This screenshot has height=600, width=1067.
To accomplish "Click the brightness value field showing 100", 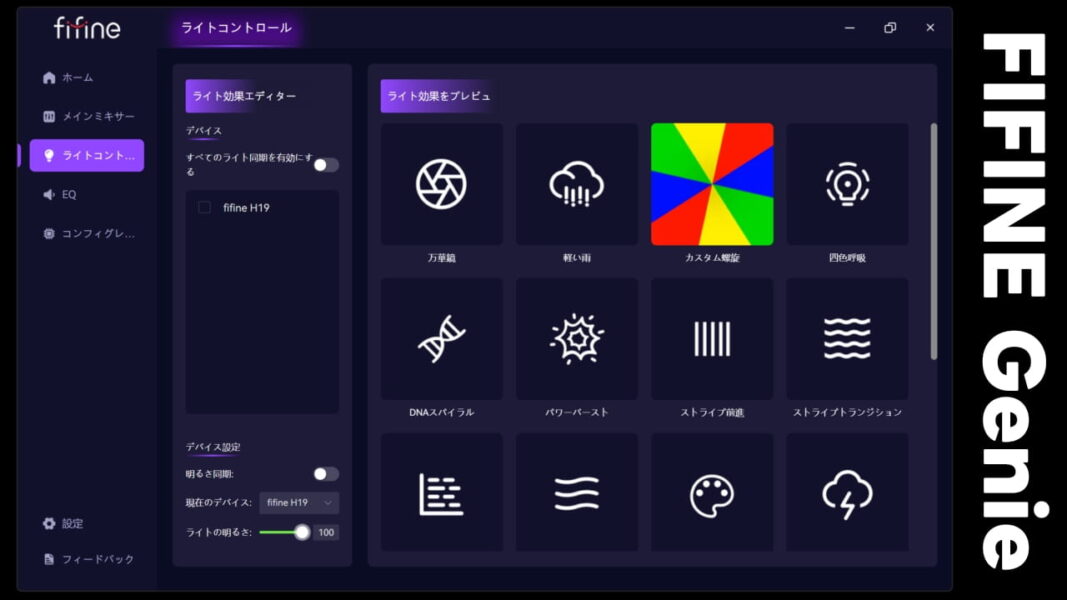I will [x=327, y=532].
